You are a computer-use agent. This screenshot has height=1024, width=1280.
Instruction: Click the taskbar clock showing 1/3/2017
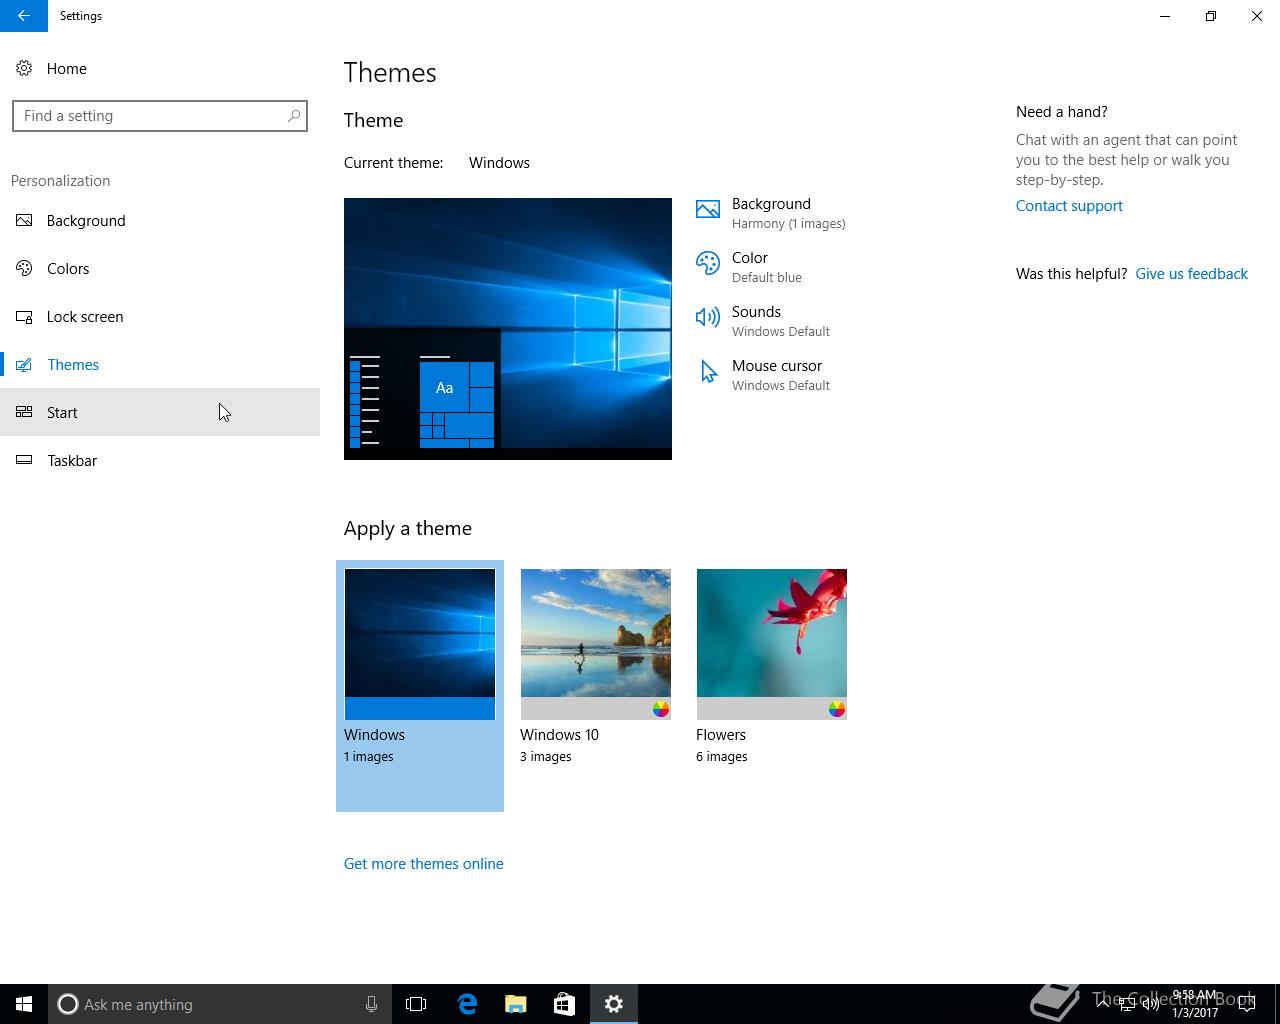pos(1195,1004)
